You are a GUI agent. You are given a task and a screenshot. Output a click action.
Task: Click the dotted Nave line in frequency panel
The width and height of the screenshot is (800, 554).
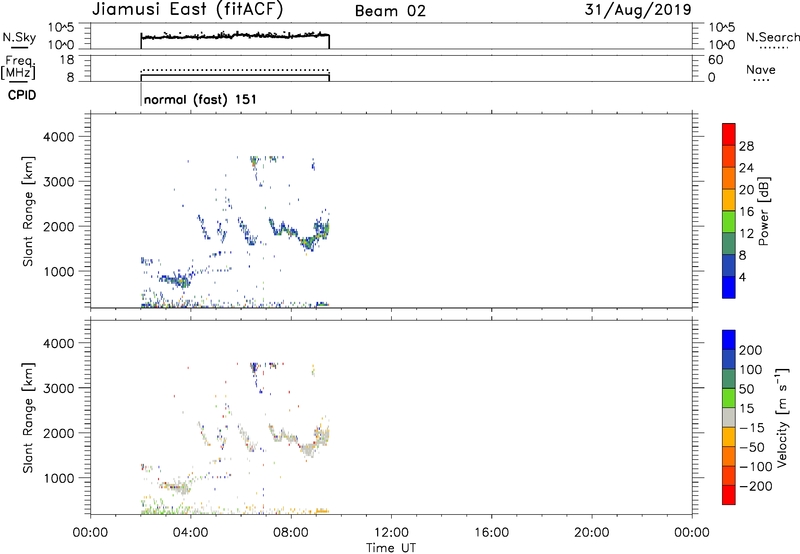235,70
